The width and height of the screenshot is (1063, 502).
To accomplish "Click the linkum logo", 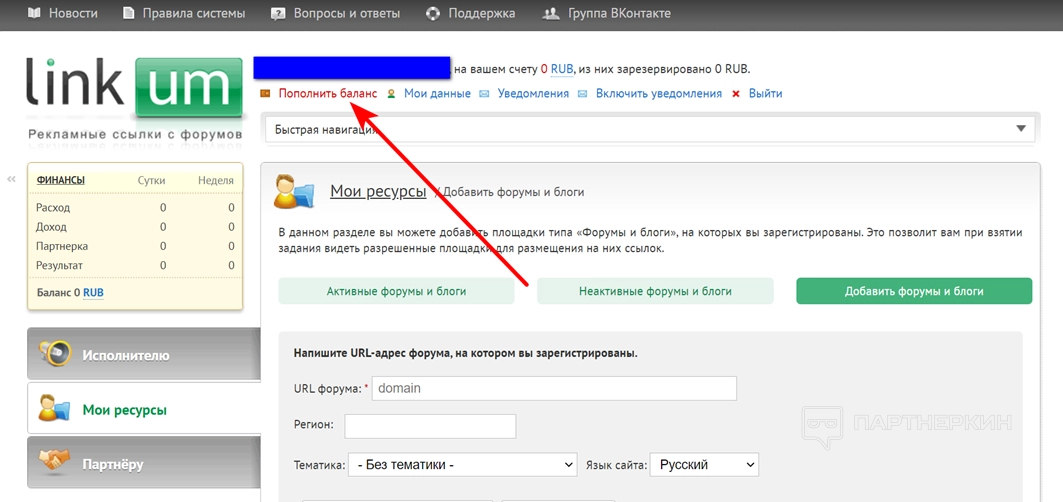I will pyautogui.click(x=134, y=88).
